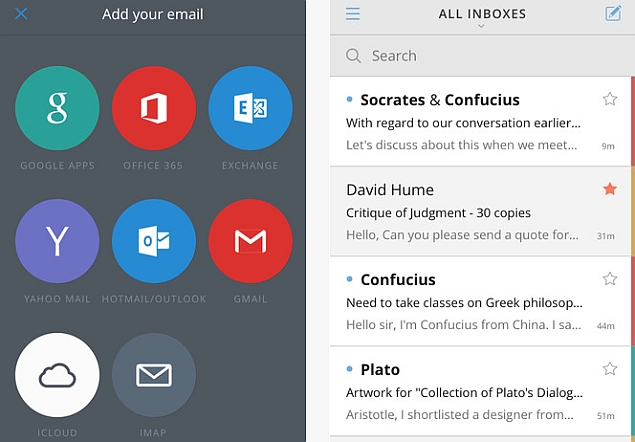
Task: Unstar the David Hume email
Action: pos(609,189)
